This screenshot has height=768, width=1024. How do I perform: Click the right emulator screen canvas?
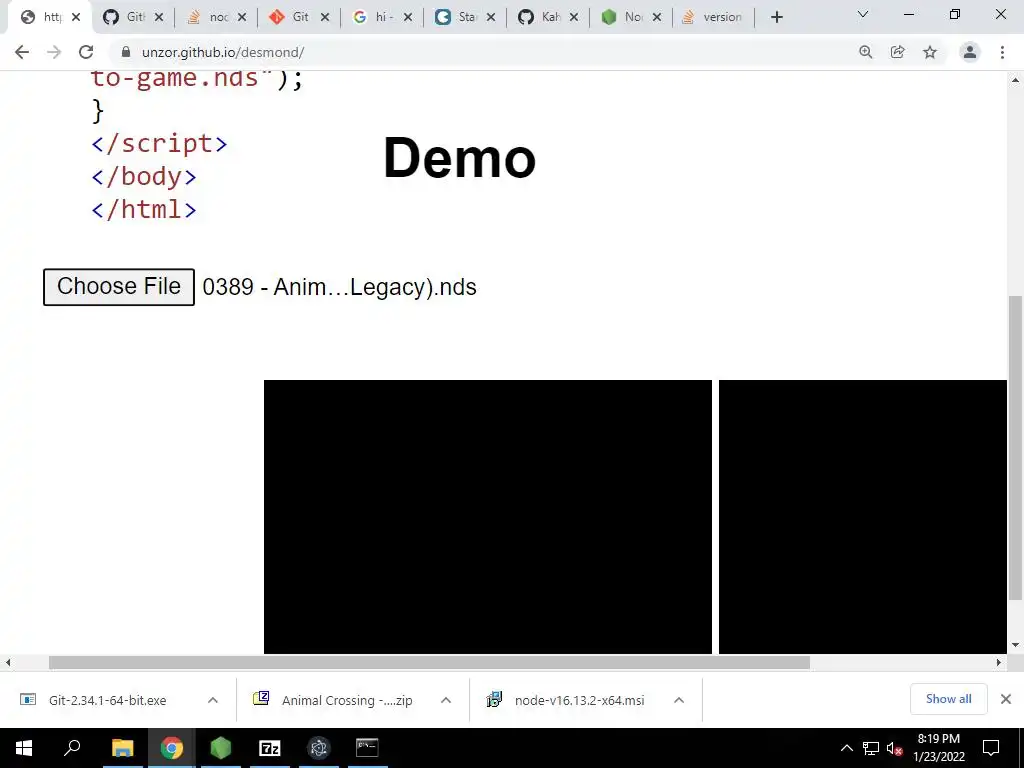pyautogui.click(x=863, y=517)
